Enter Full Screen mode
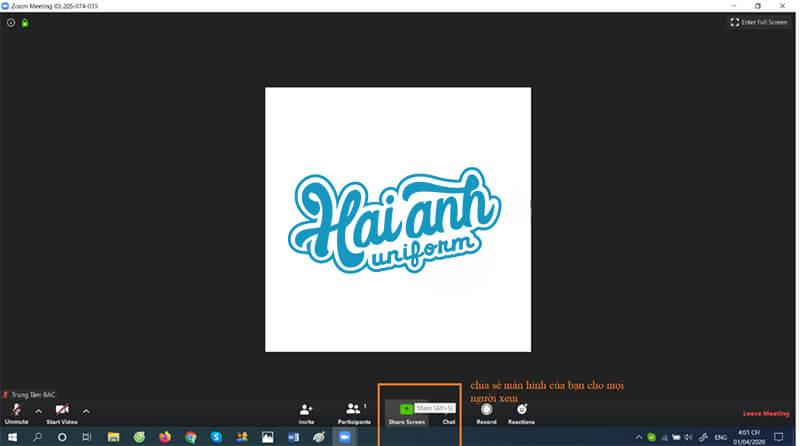Screen dimensions: 800x446 (x=759, y=22)
